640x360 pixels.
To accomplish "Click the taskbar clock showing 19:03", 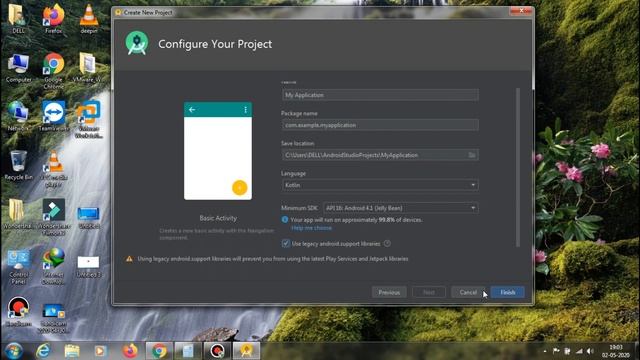I will click(x=616, y=351).
